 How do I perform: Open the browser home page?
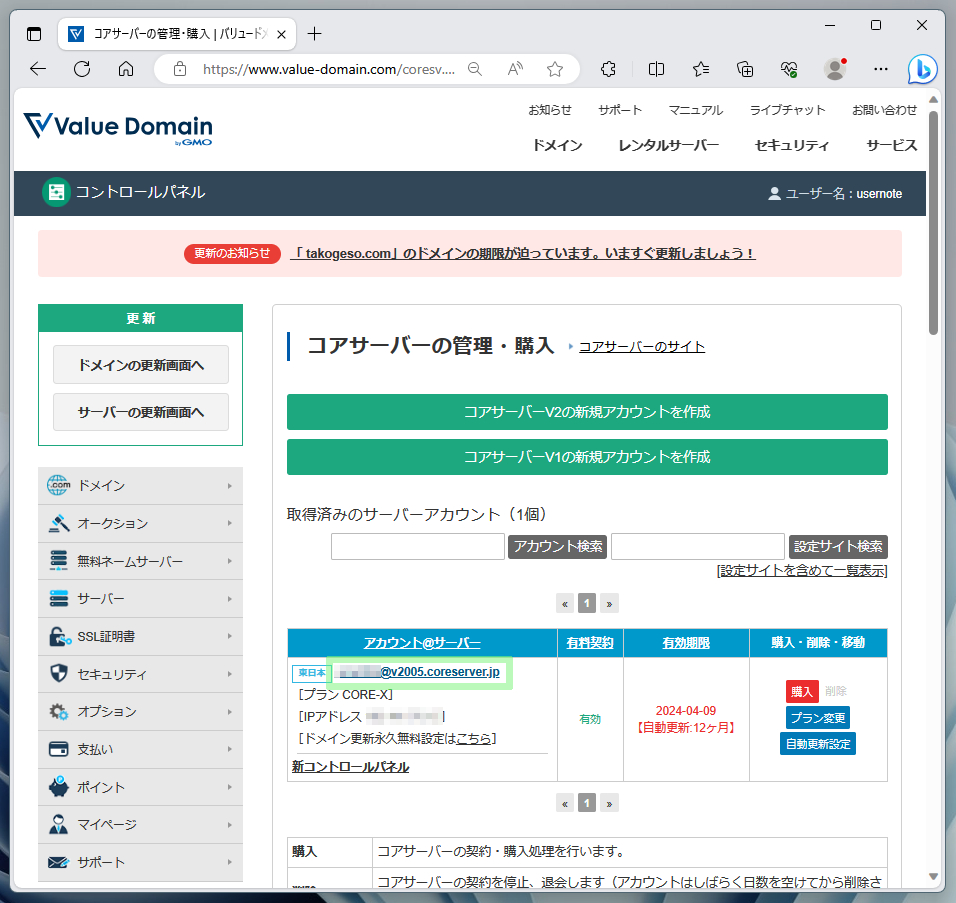126,69
